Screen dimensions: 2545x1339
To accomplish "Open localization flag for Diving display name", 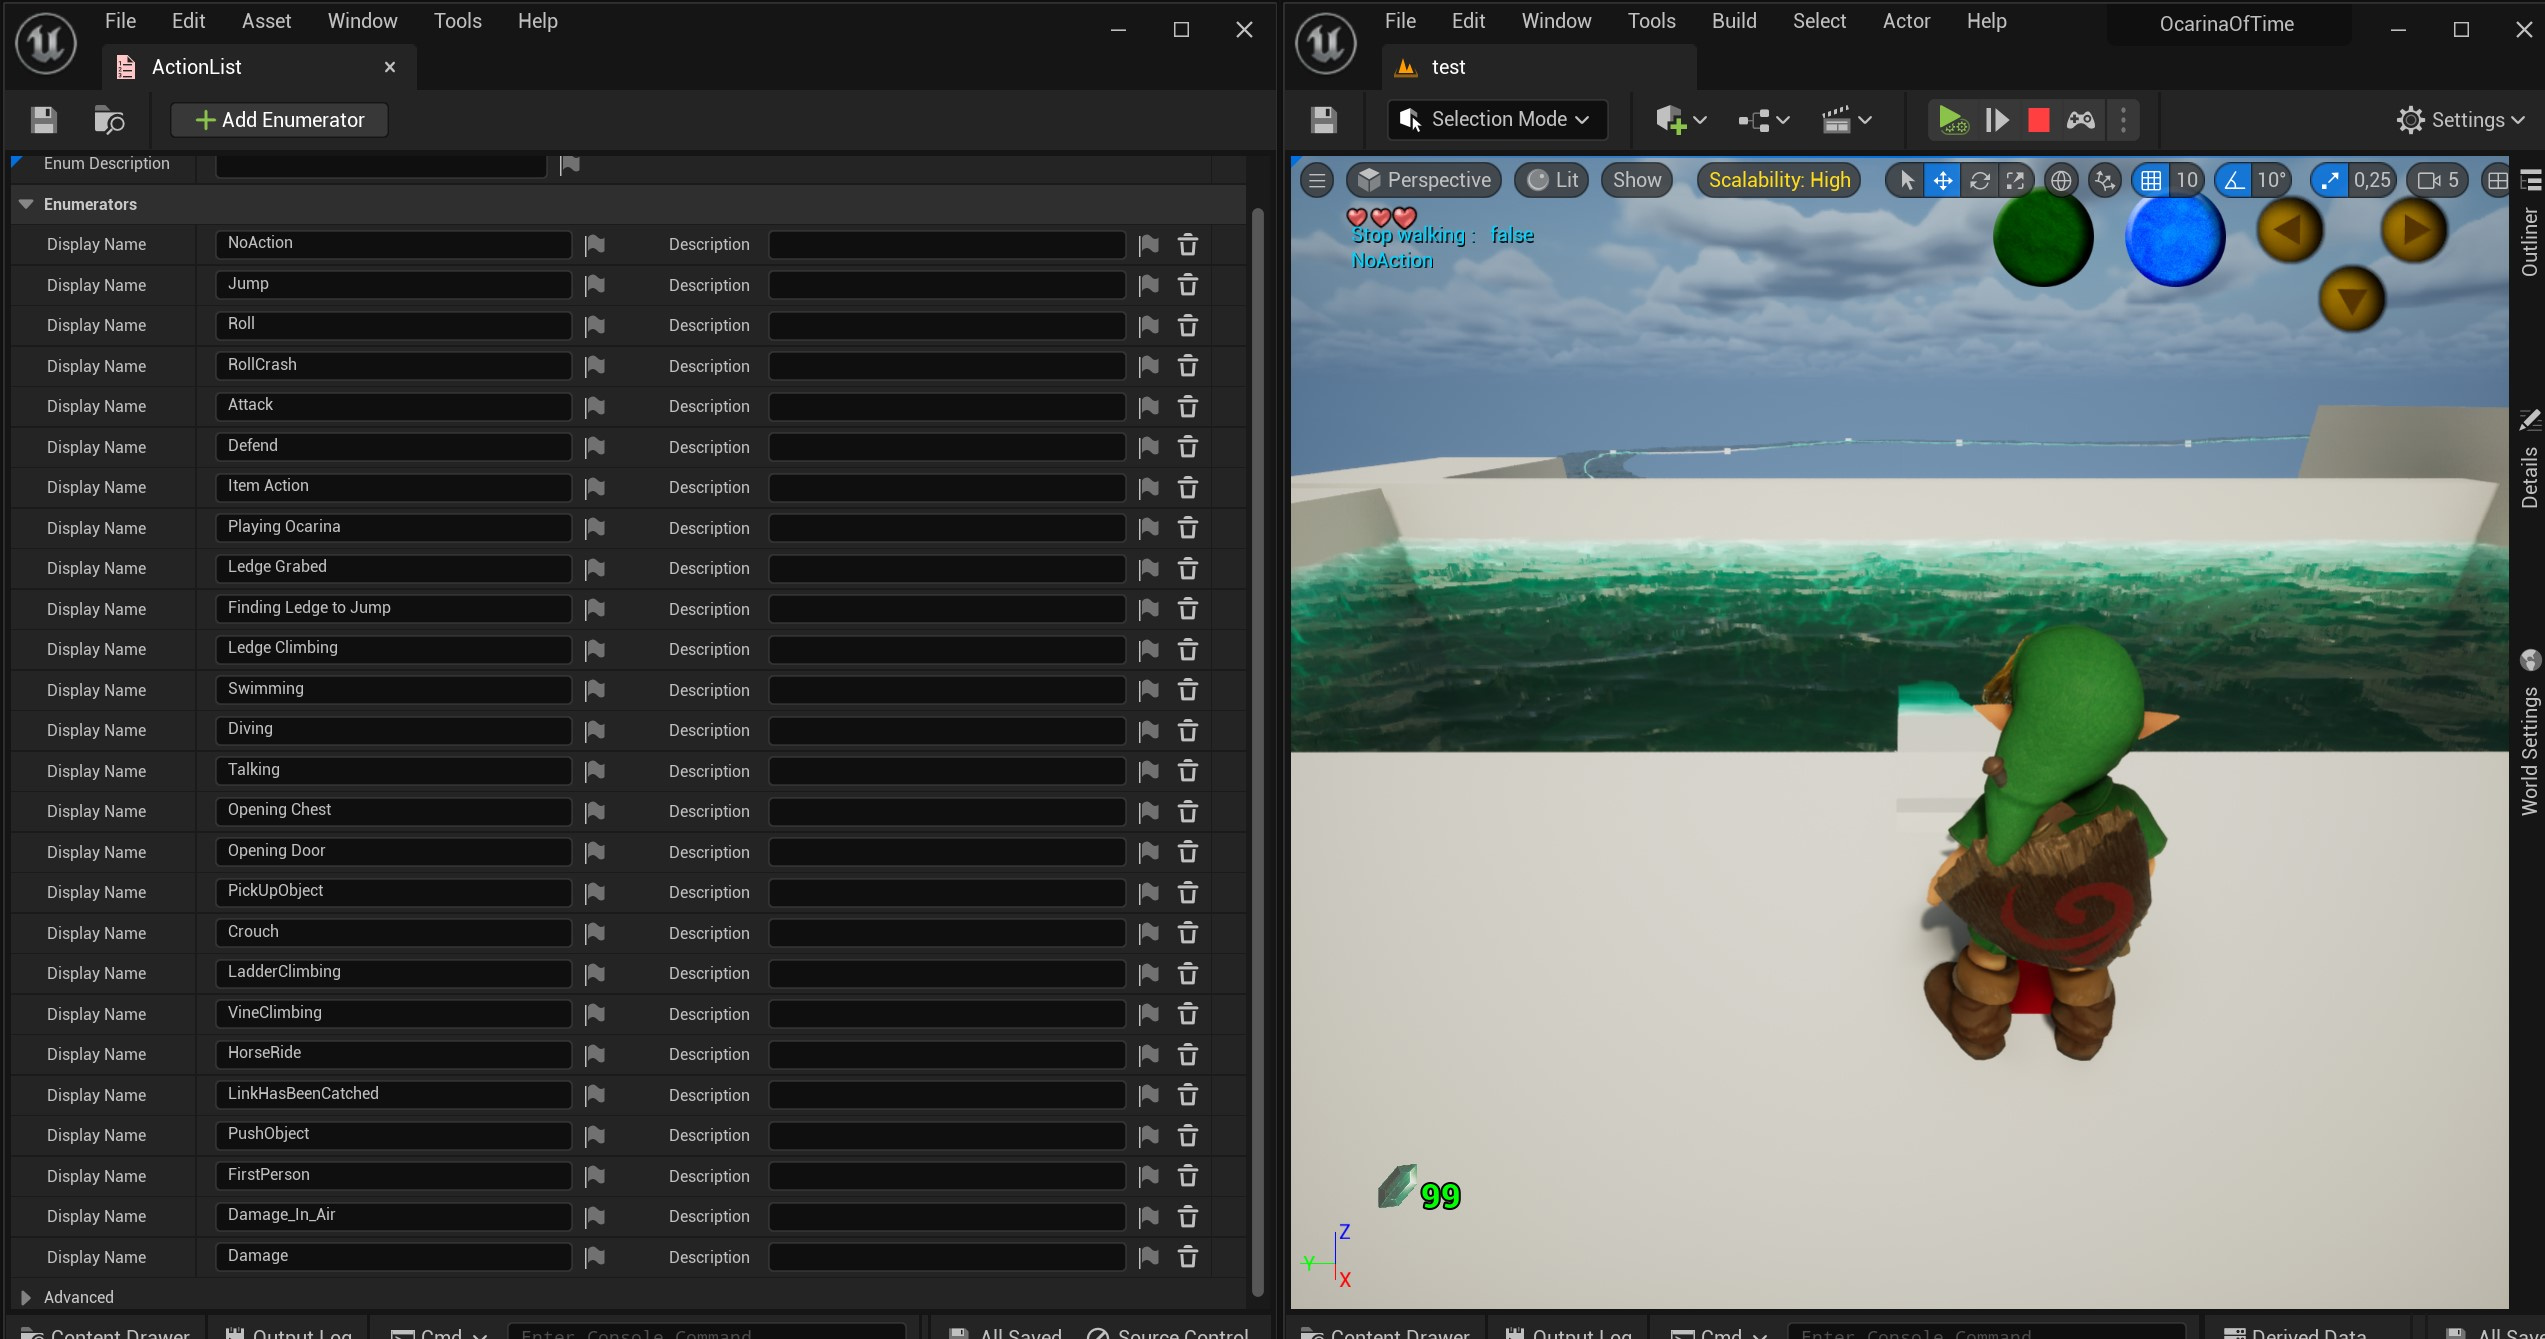I will (x=595, y=731).
